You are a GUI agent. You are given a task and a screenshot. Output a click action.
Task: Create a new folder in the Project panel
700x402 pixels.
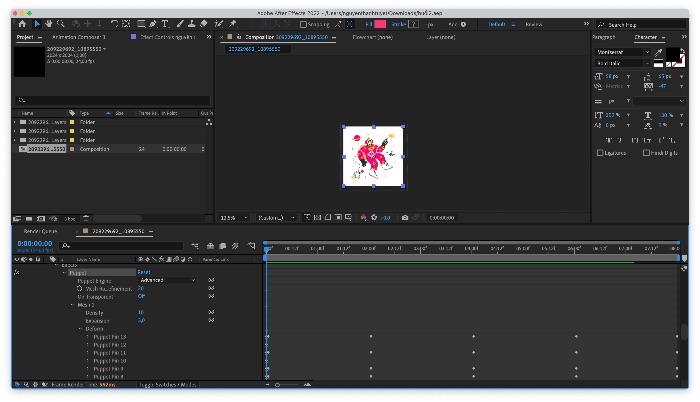coord(29,218)
